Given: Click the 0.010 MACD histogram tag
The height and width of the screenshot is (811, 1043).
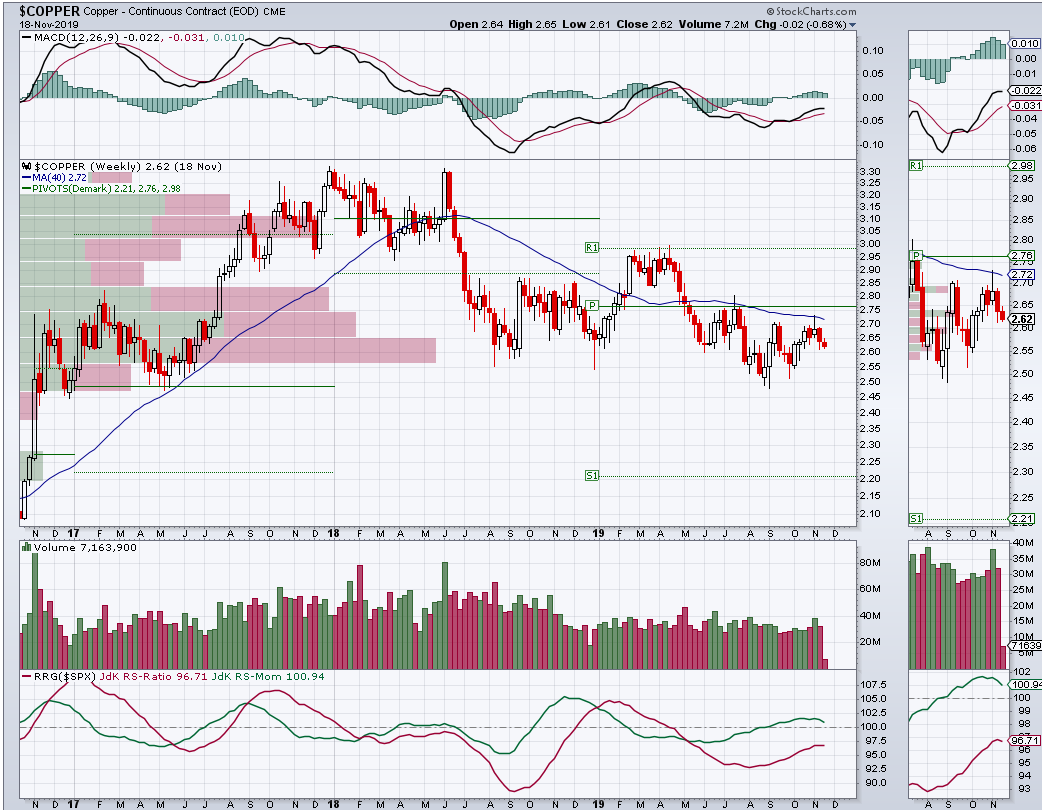Looking at the screenshot, I should point(1024,43).
